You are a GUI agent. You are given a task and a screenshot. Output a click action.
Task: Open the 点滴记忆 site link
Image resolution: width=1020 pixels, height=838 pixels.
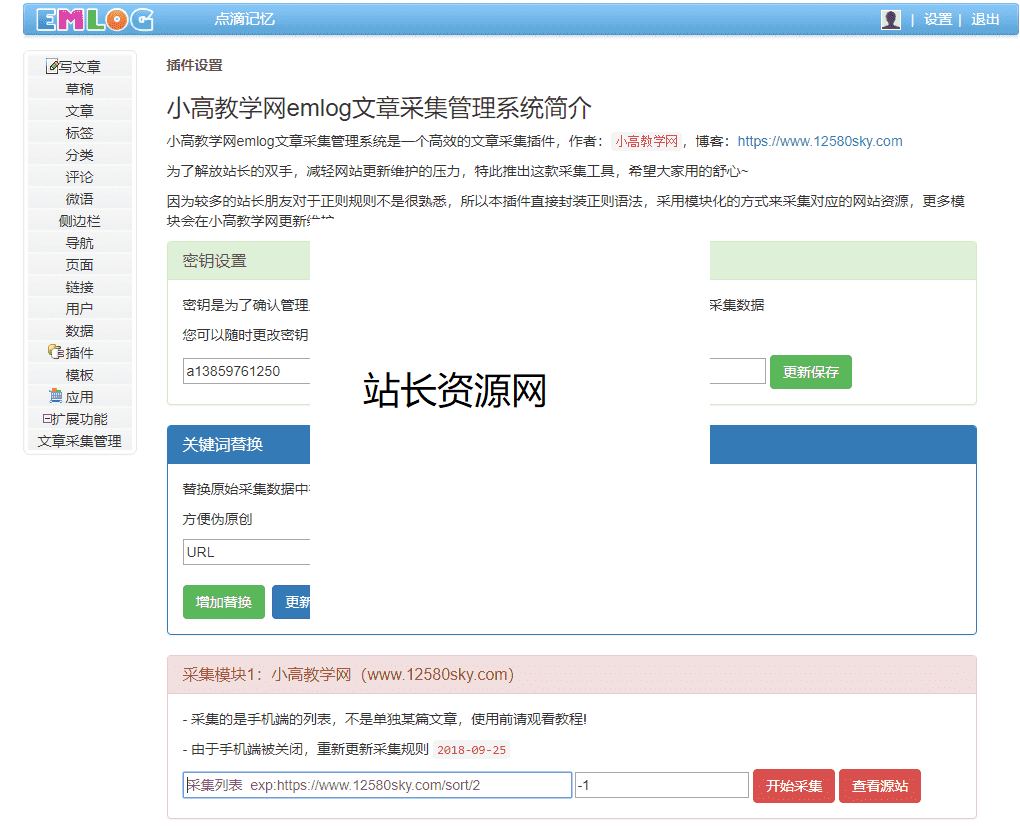244,19
